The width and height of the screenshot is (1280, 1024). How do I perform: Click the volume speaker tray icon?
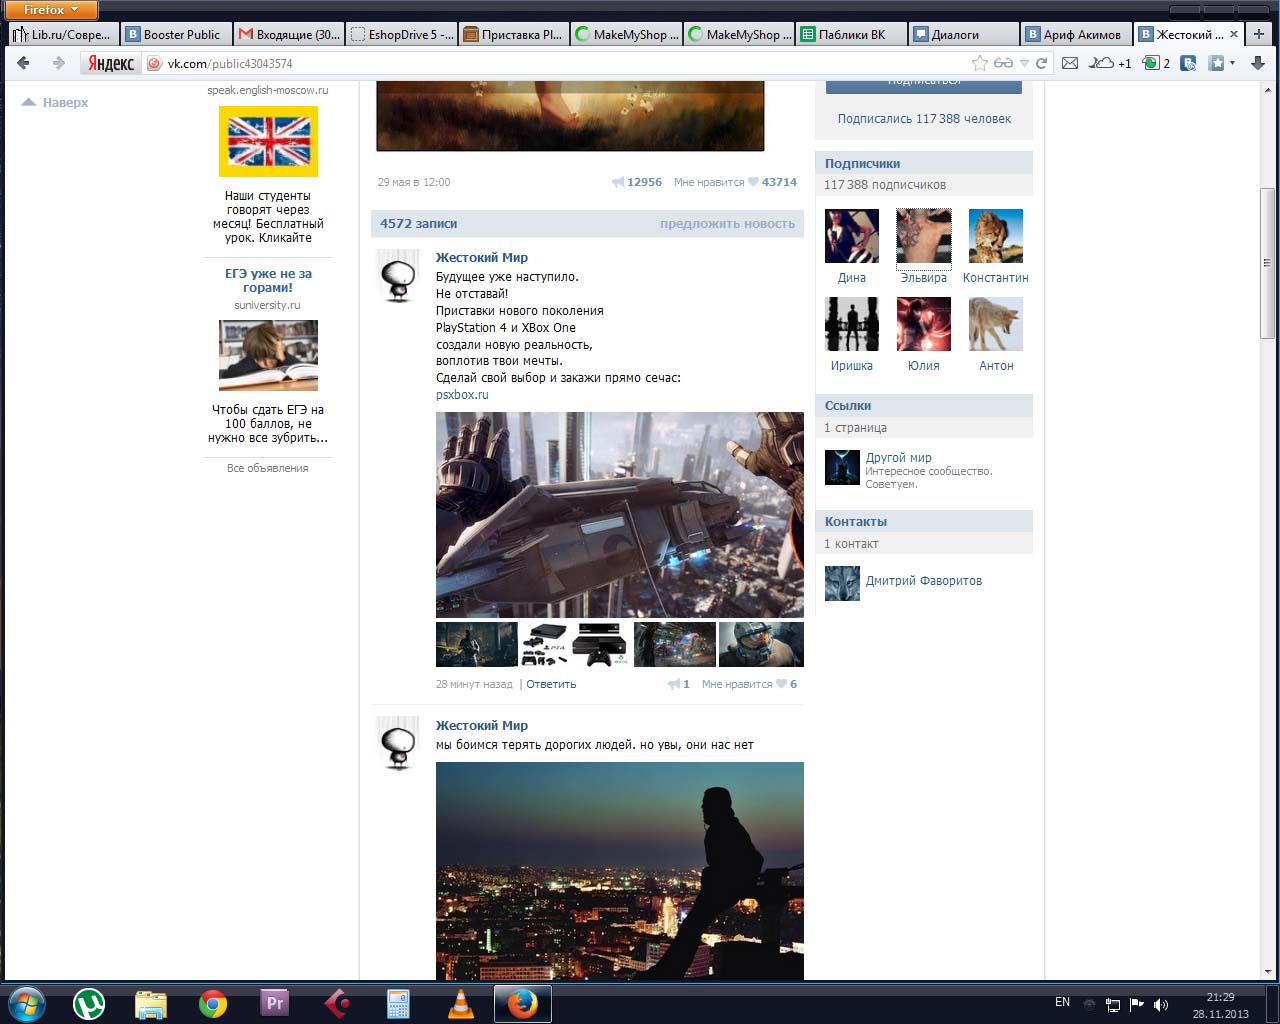coord(1161,1004)
